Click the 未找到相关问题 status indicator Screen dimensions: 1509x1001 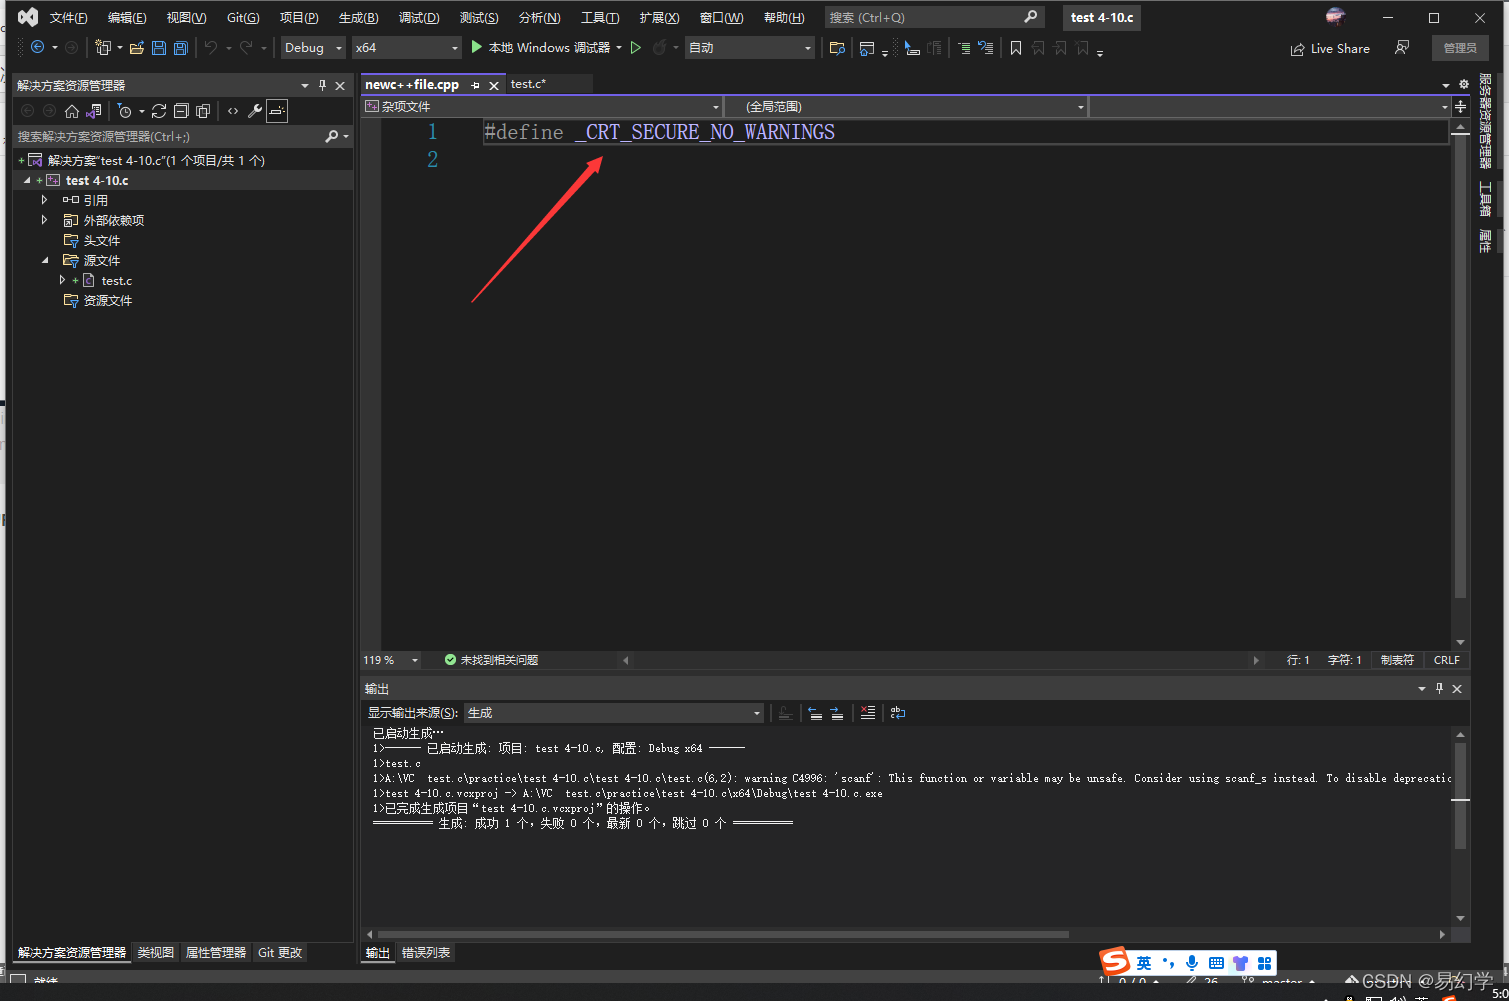[491, 660]
